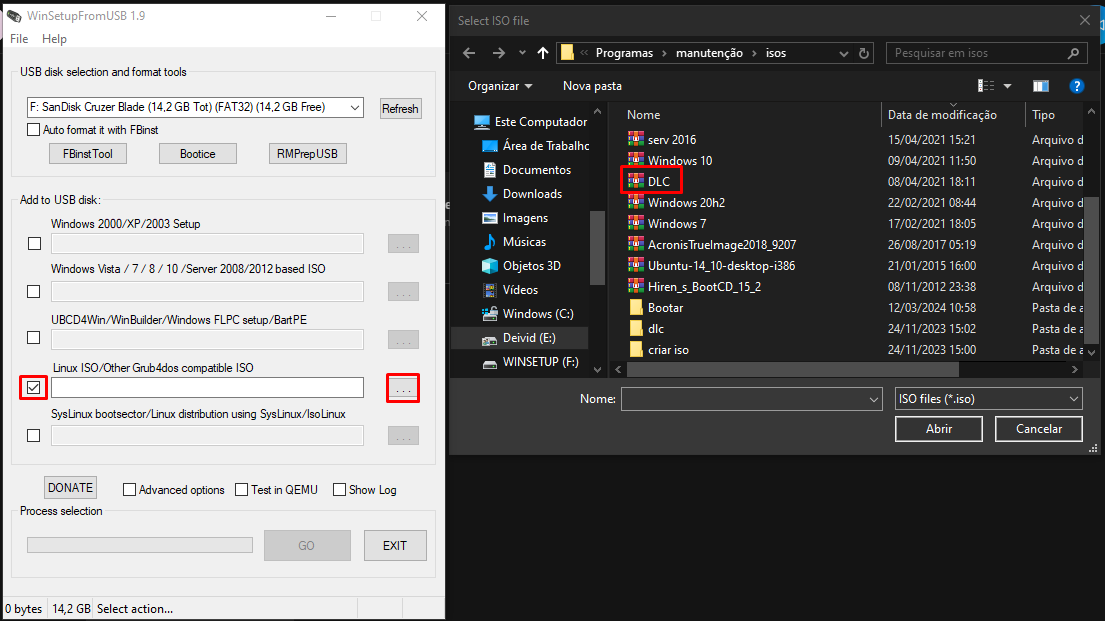Image resolution: width=1105 pixels, height=621 pixels.
Task: Click Programas breadcrumb chevron
Action: coord(664,53)
